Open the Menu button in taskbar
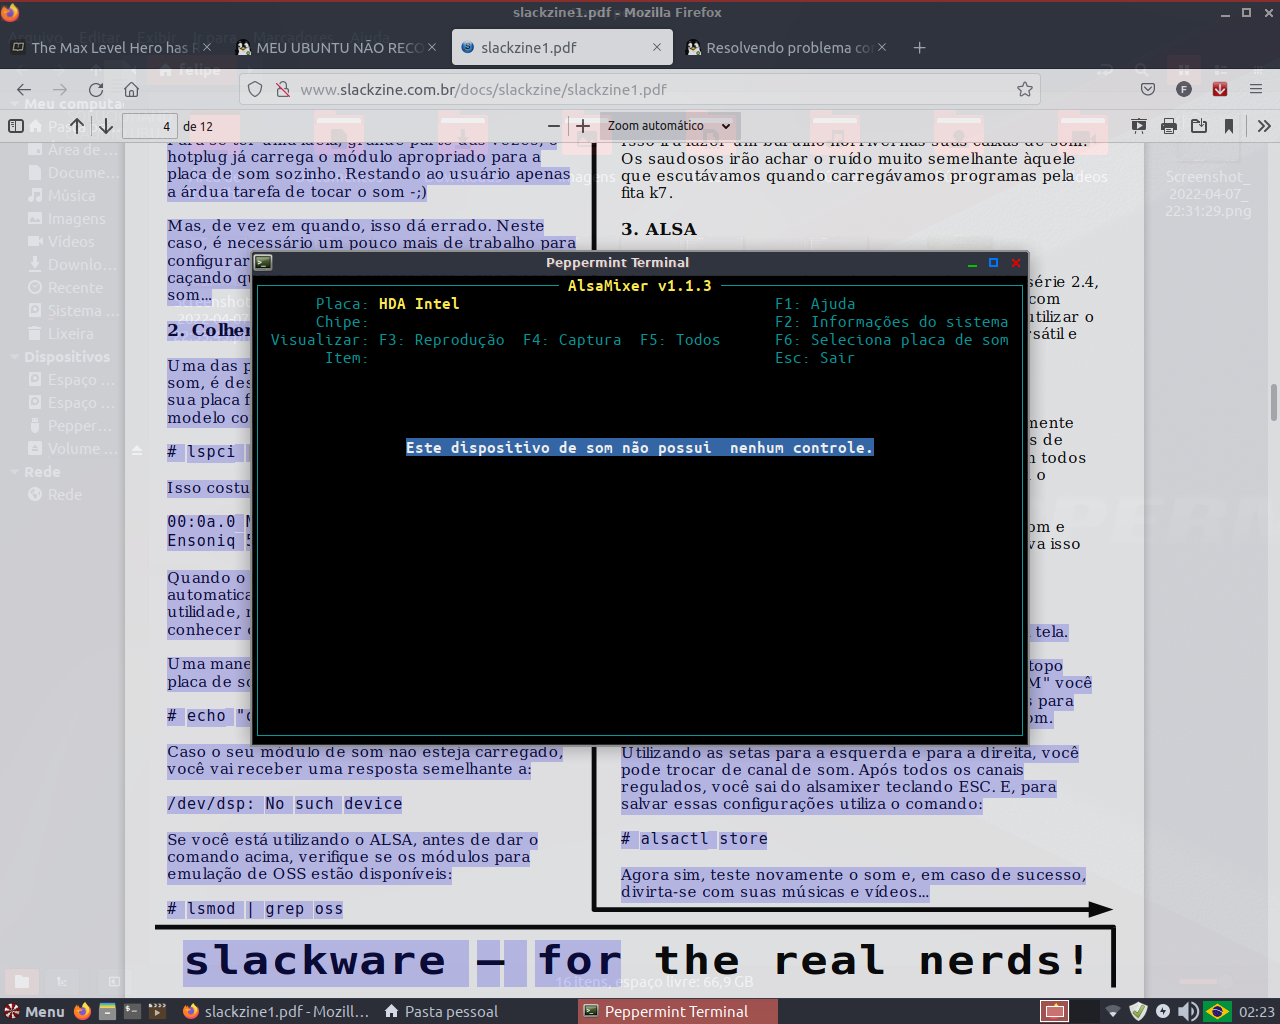This screenshot has width=1280, height=1024. [x=35, y=1011]
